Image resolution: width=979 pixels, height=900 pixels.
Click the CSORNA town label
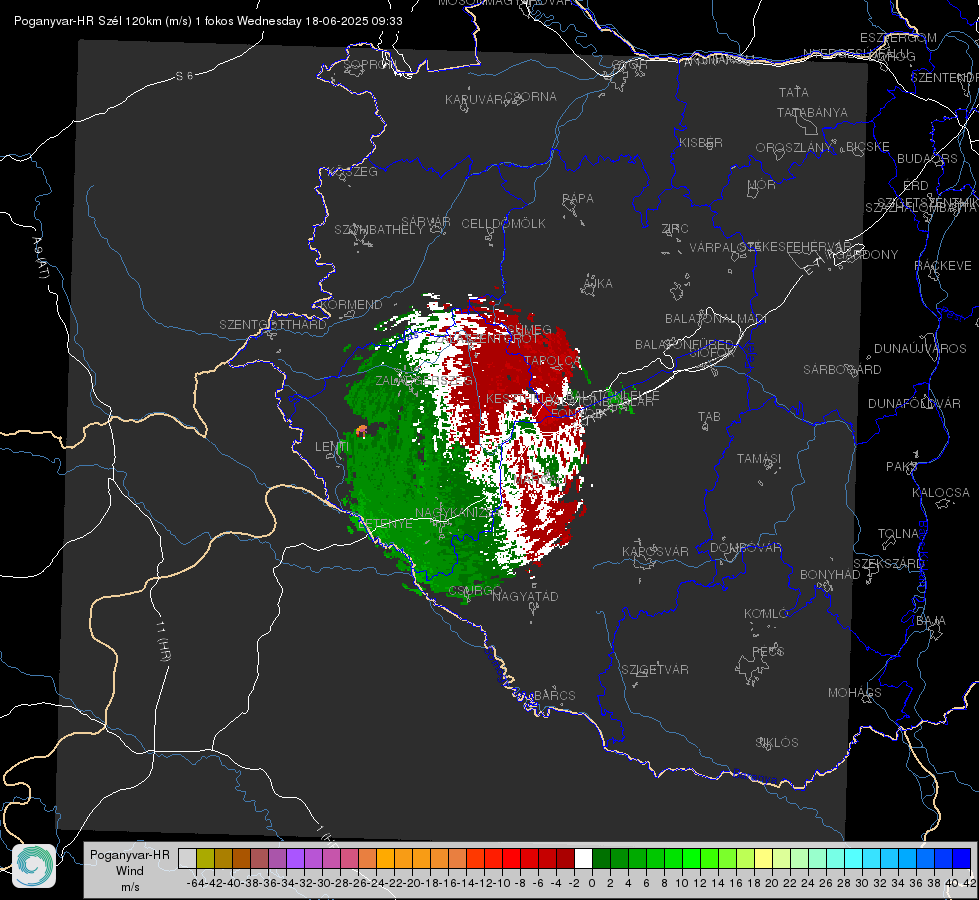pyautogui.click(x=531, y=97)
